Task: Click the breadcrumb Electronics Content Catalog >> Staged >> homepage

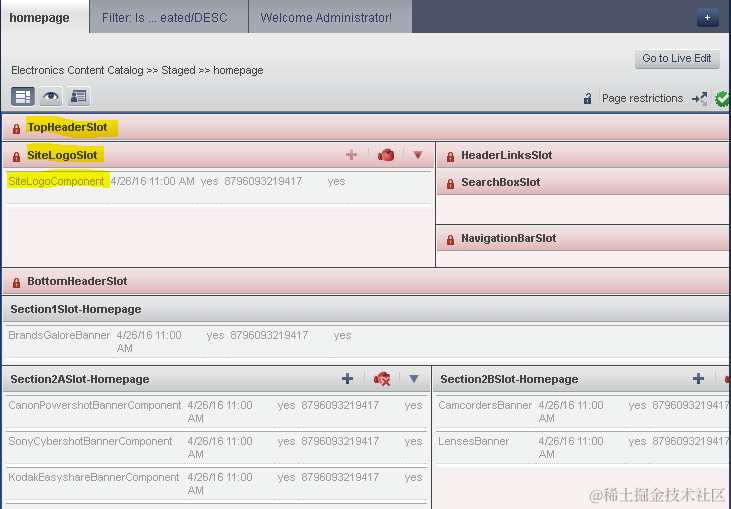Action: (137, 70)
